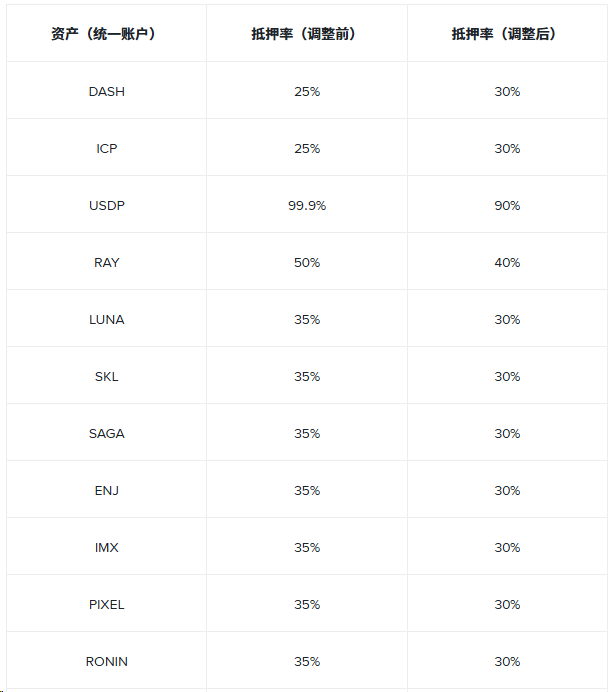Click the RONIN asset name
The image size is (609, 692).
pos(107,661)
